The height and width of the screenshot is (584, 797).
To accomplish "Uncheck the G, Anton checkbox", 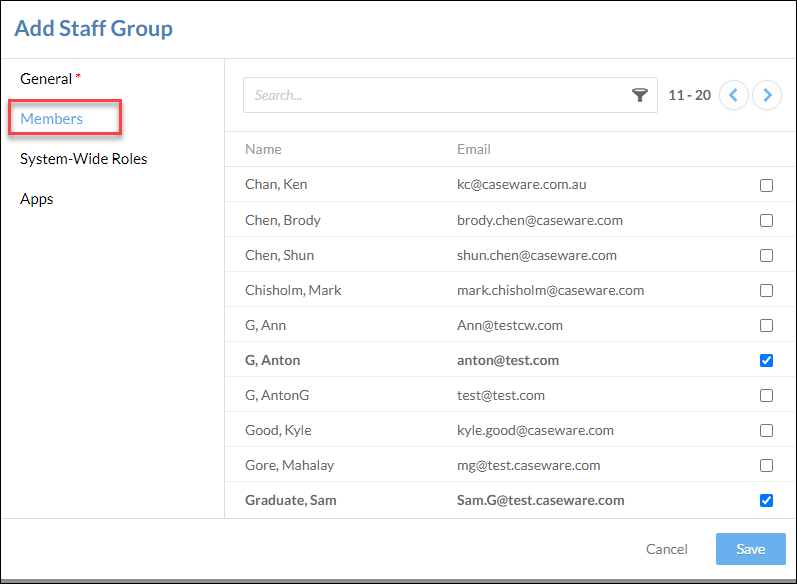I will tap(766, 360).
